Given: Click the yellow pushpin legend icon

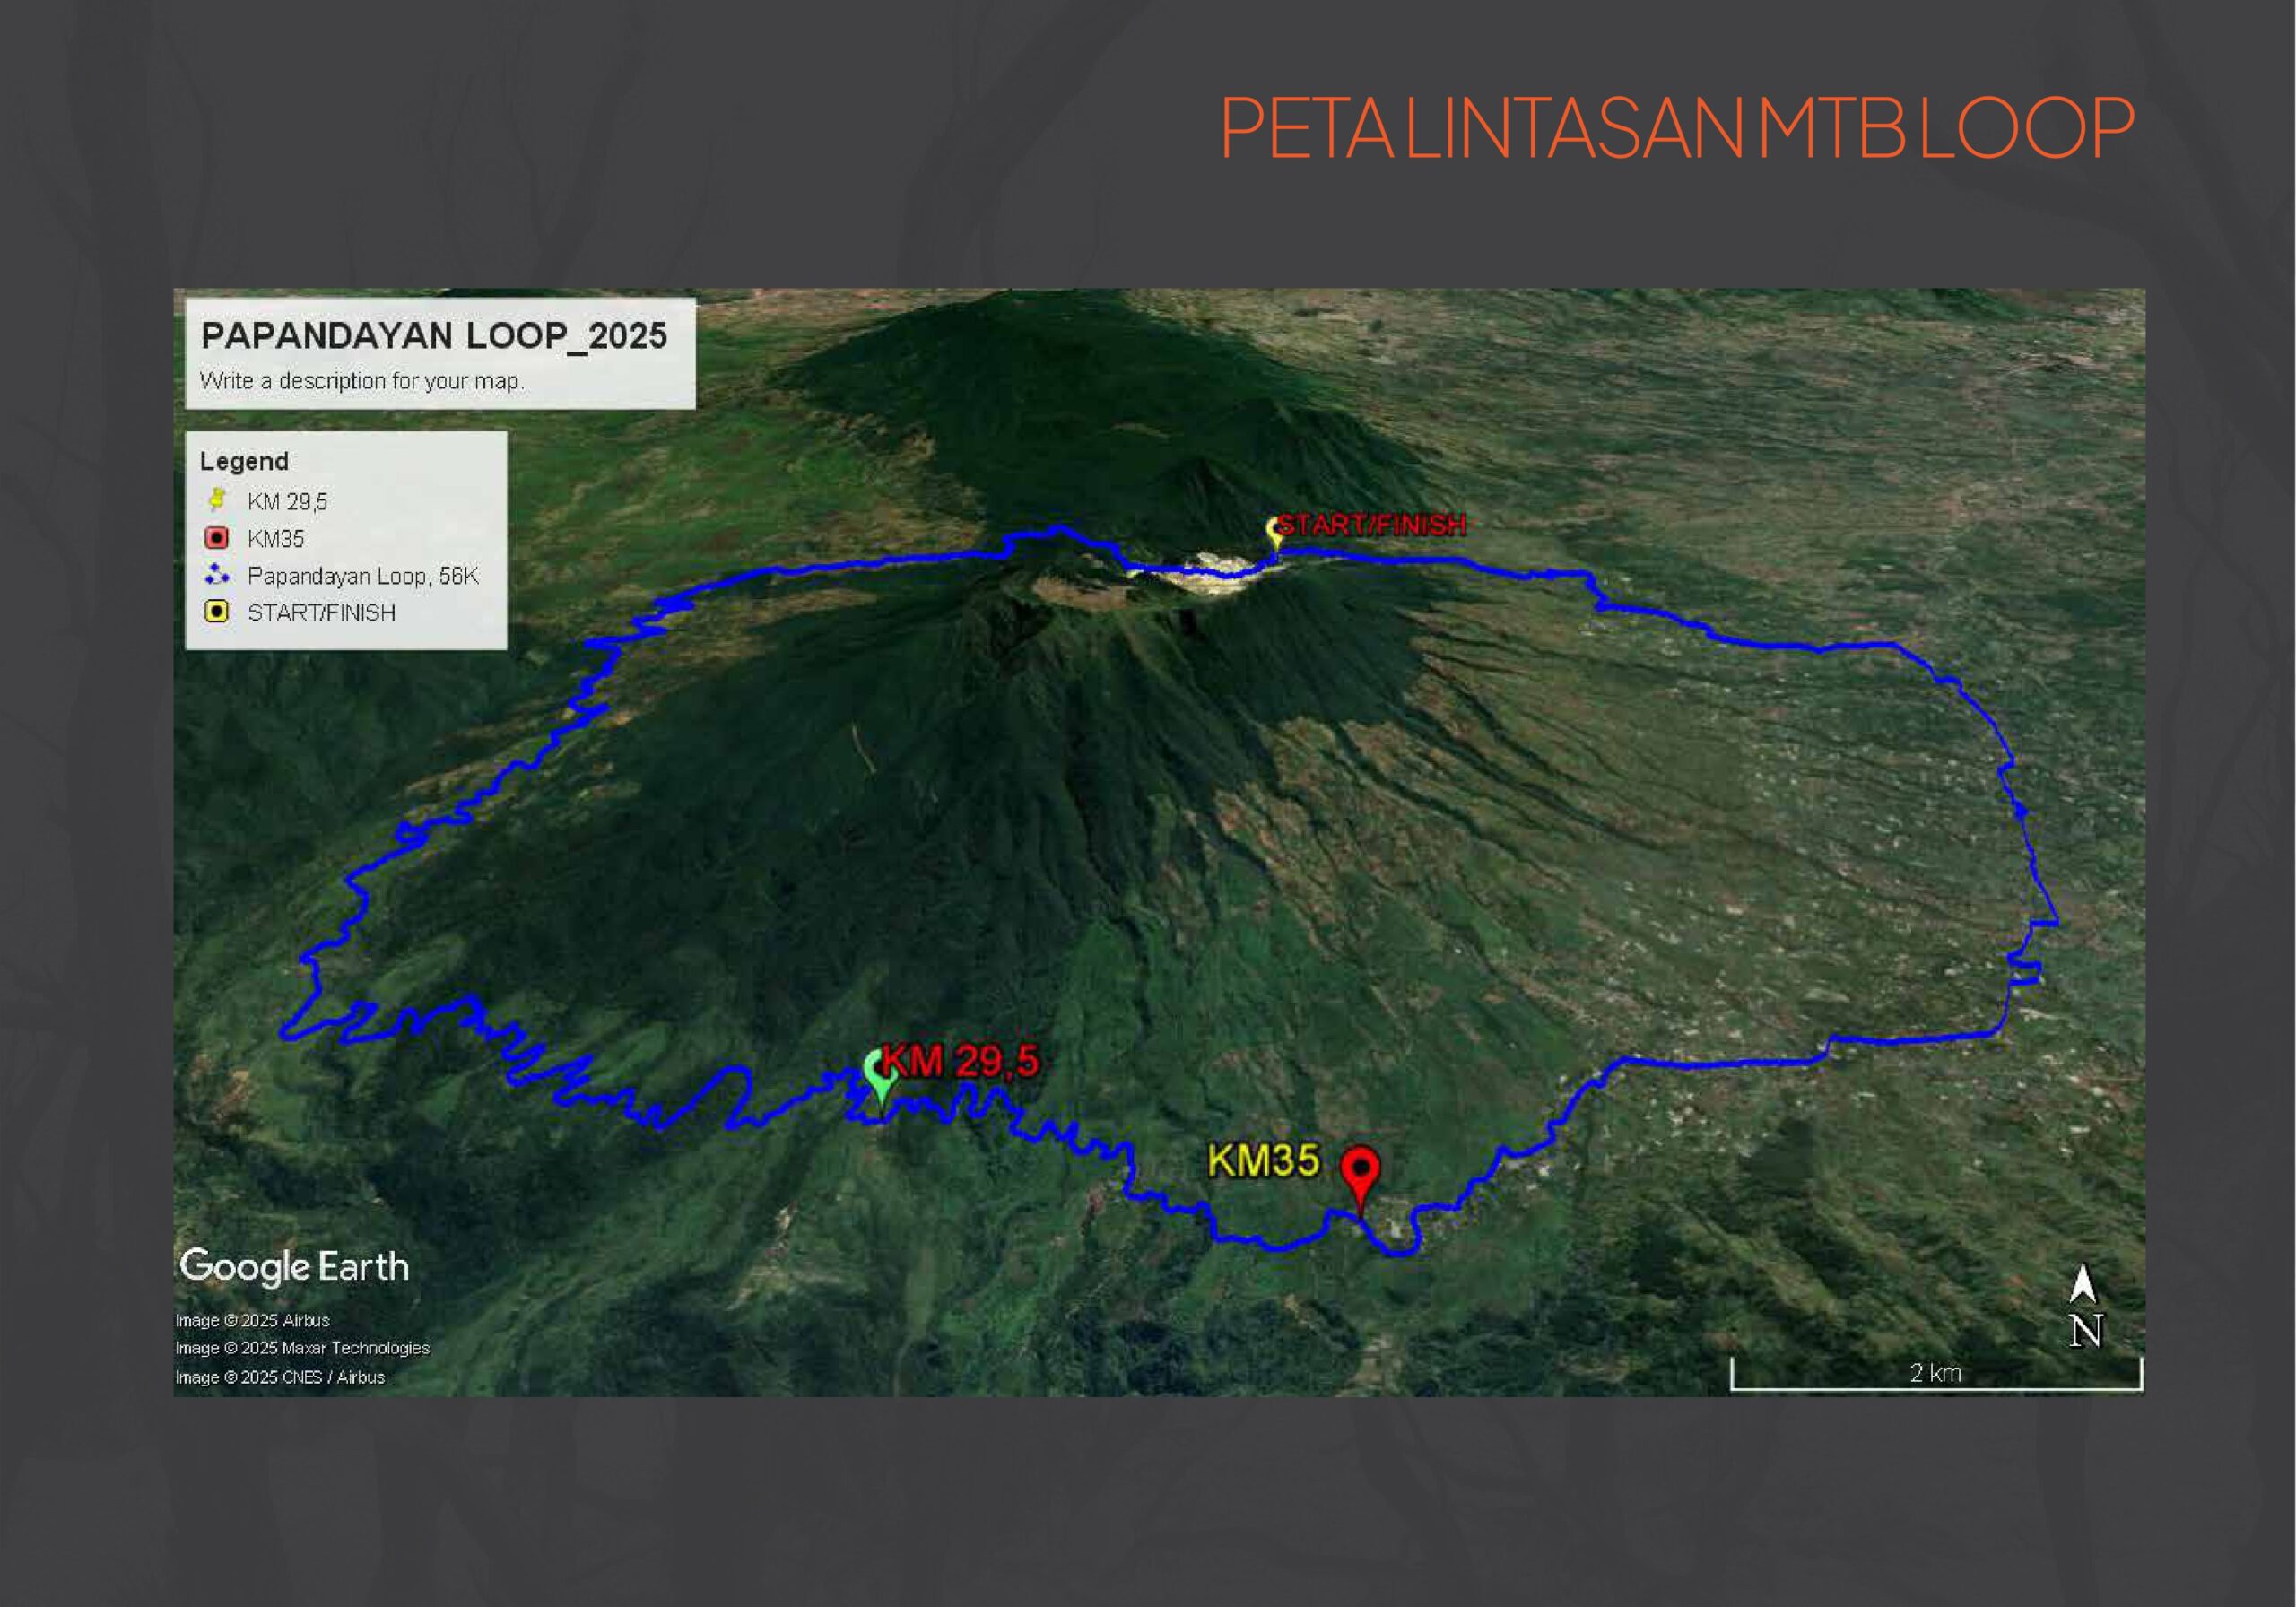Looking at the screenshot, I should pos(217,500).
